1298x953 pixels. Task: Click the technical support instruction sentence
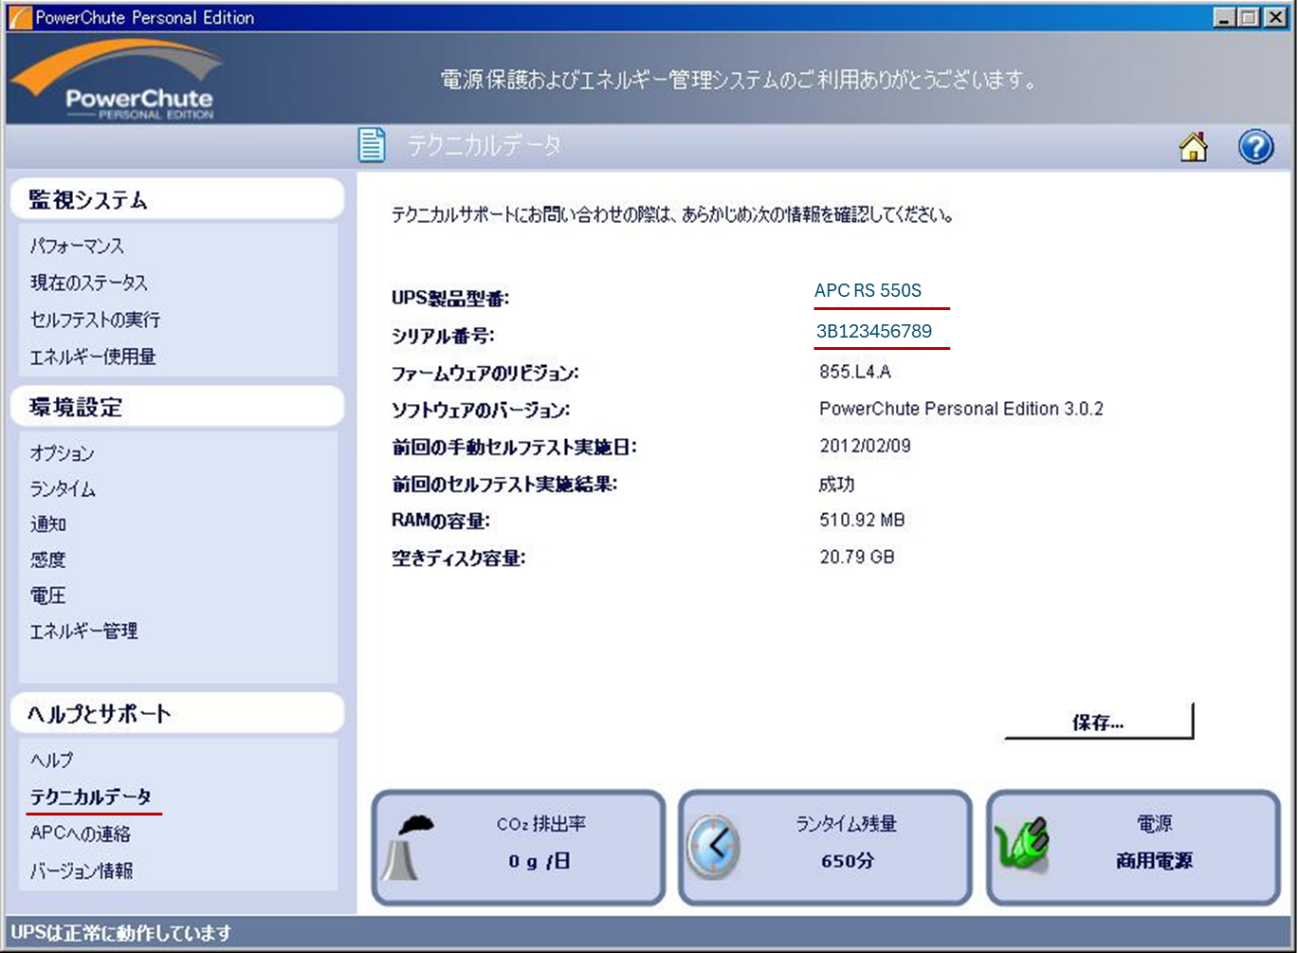click(672, 215)
